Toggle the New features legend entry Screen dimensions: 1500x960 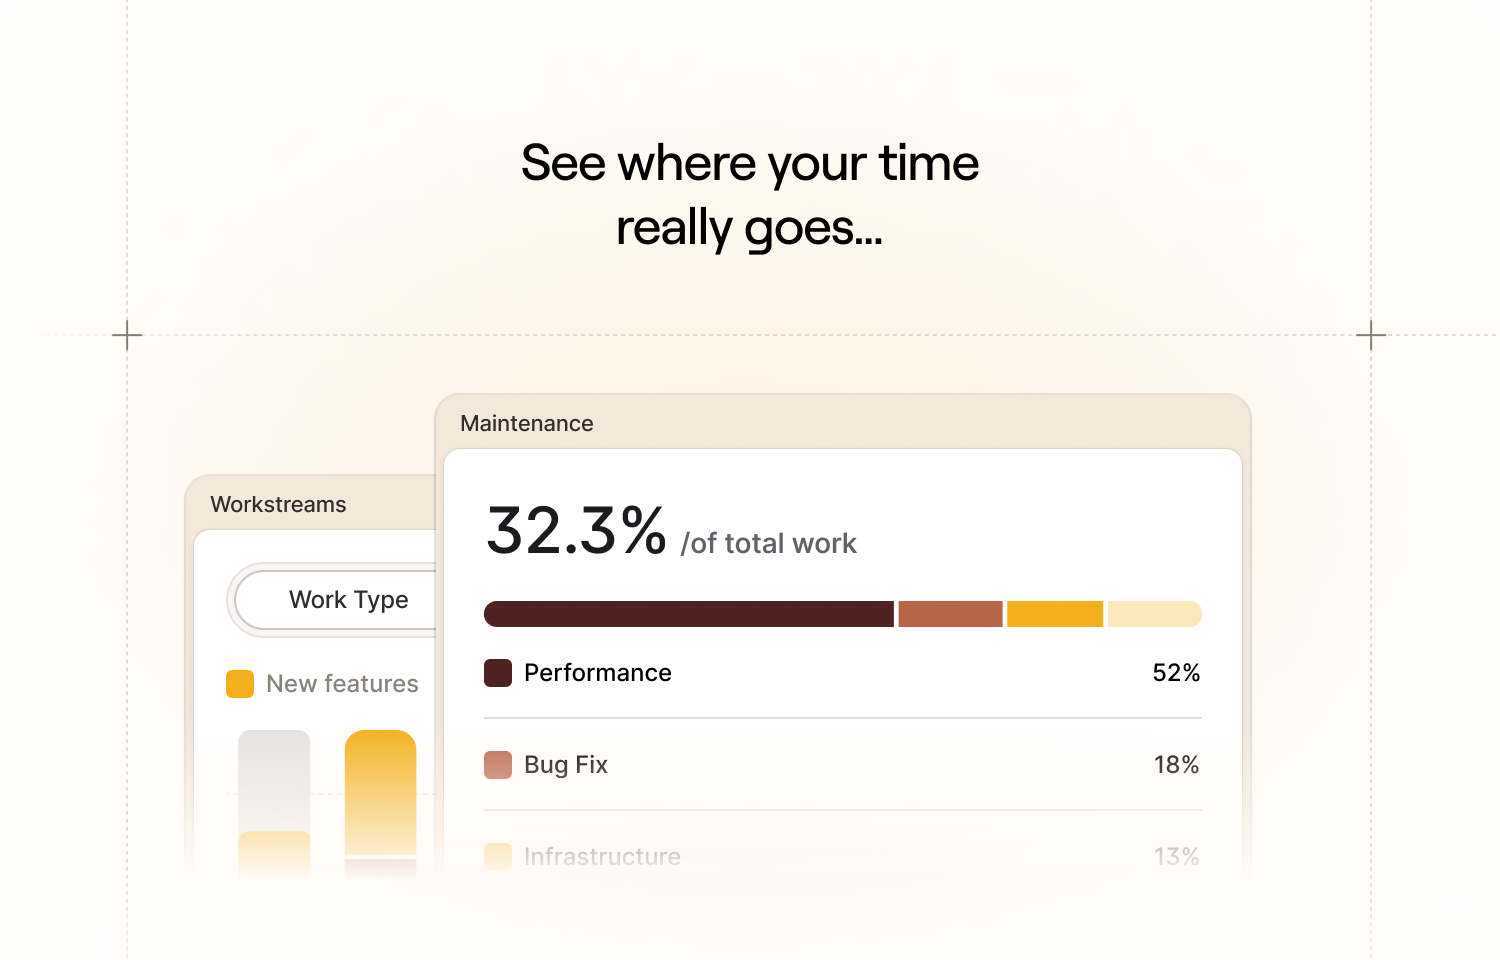(342, 684)
